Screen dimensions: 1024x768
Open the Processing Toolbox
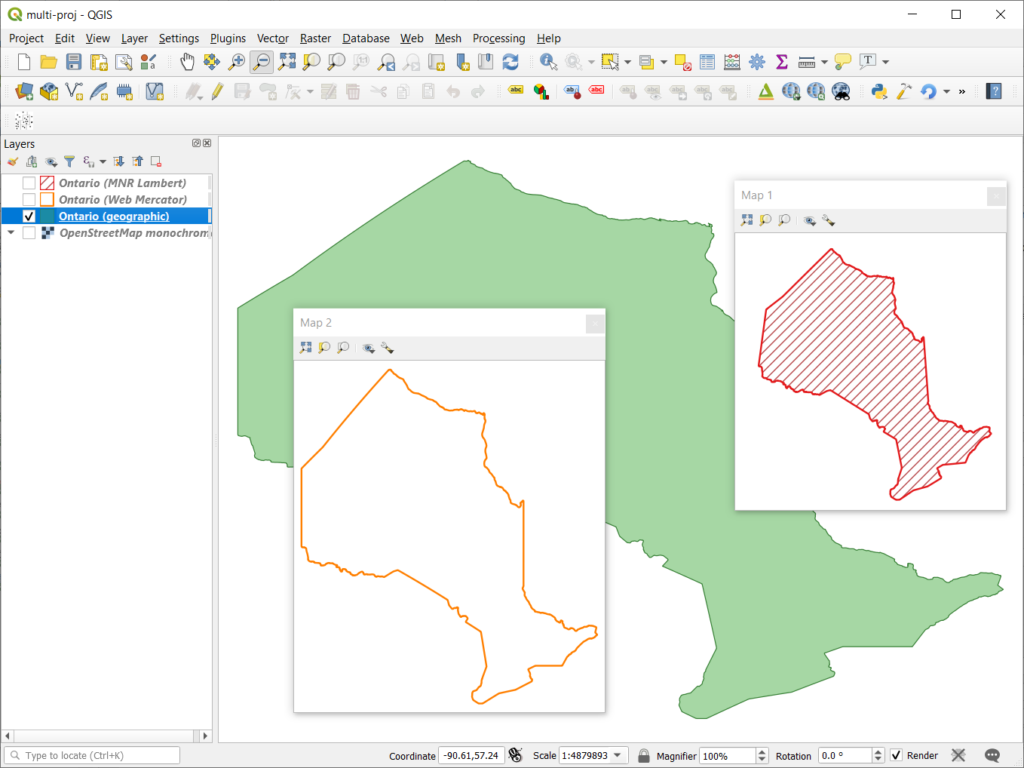click(x=758, y=61)
